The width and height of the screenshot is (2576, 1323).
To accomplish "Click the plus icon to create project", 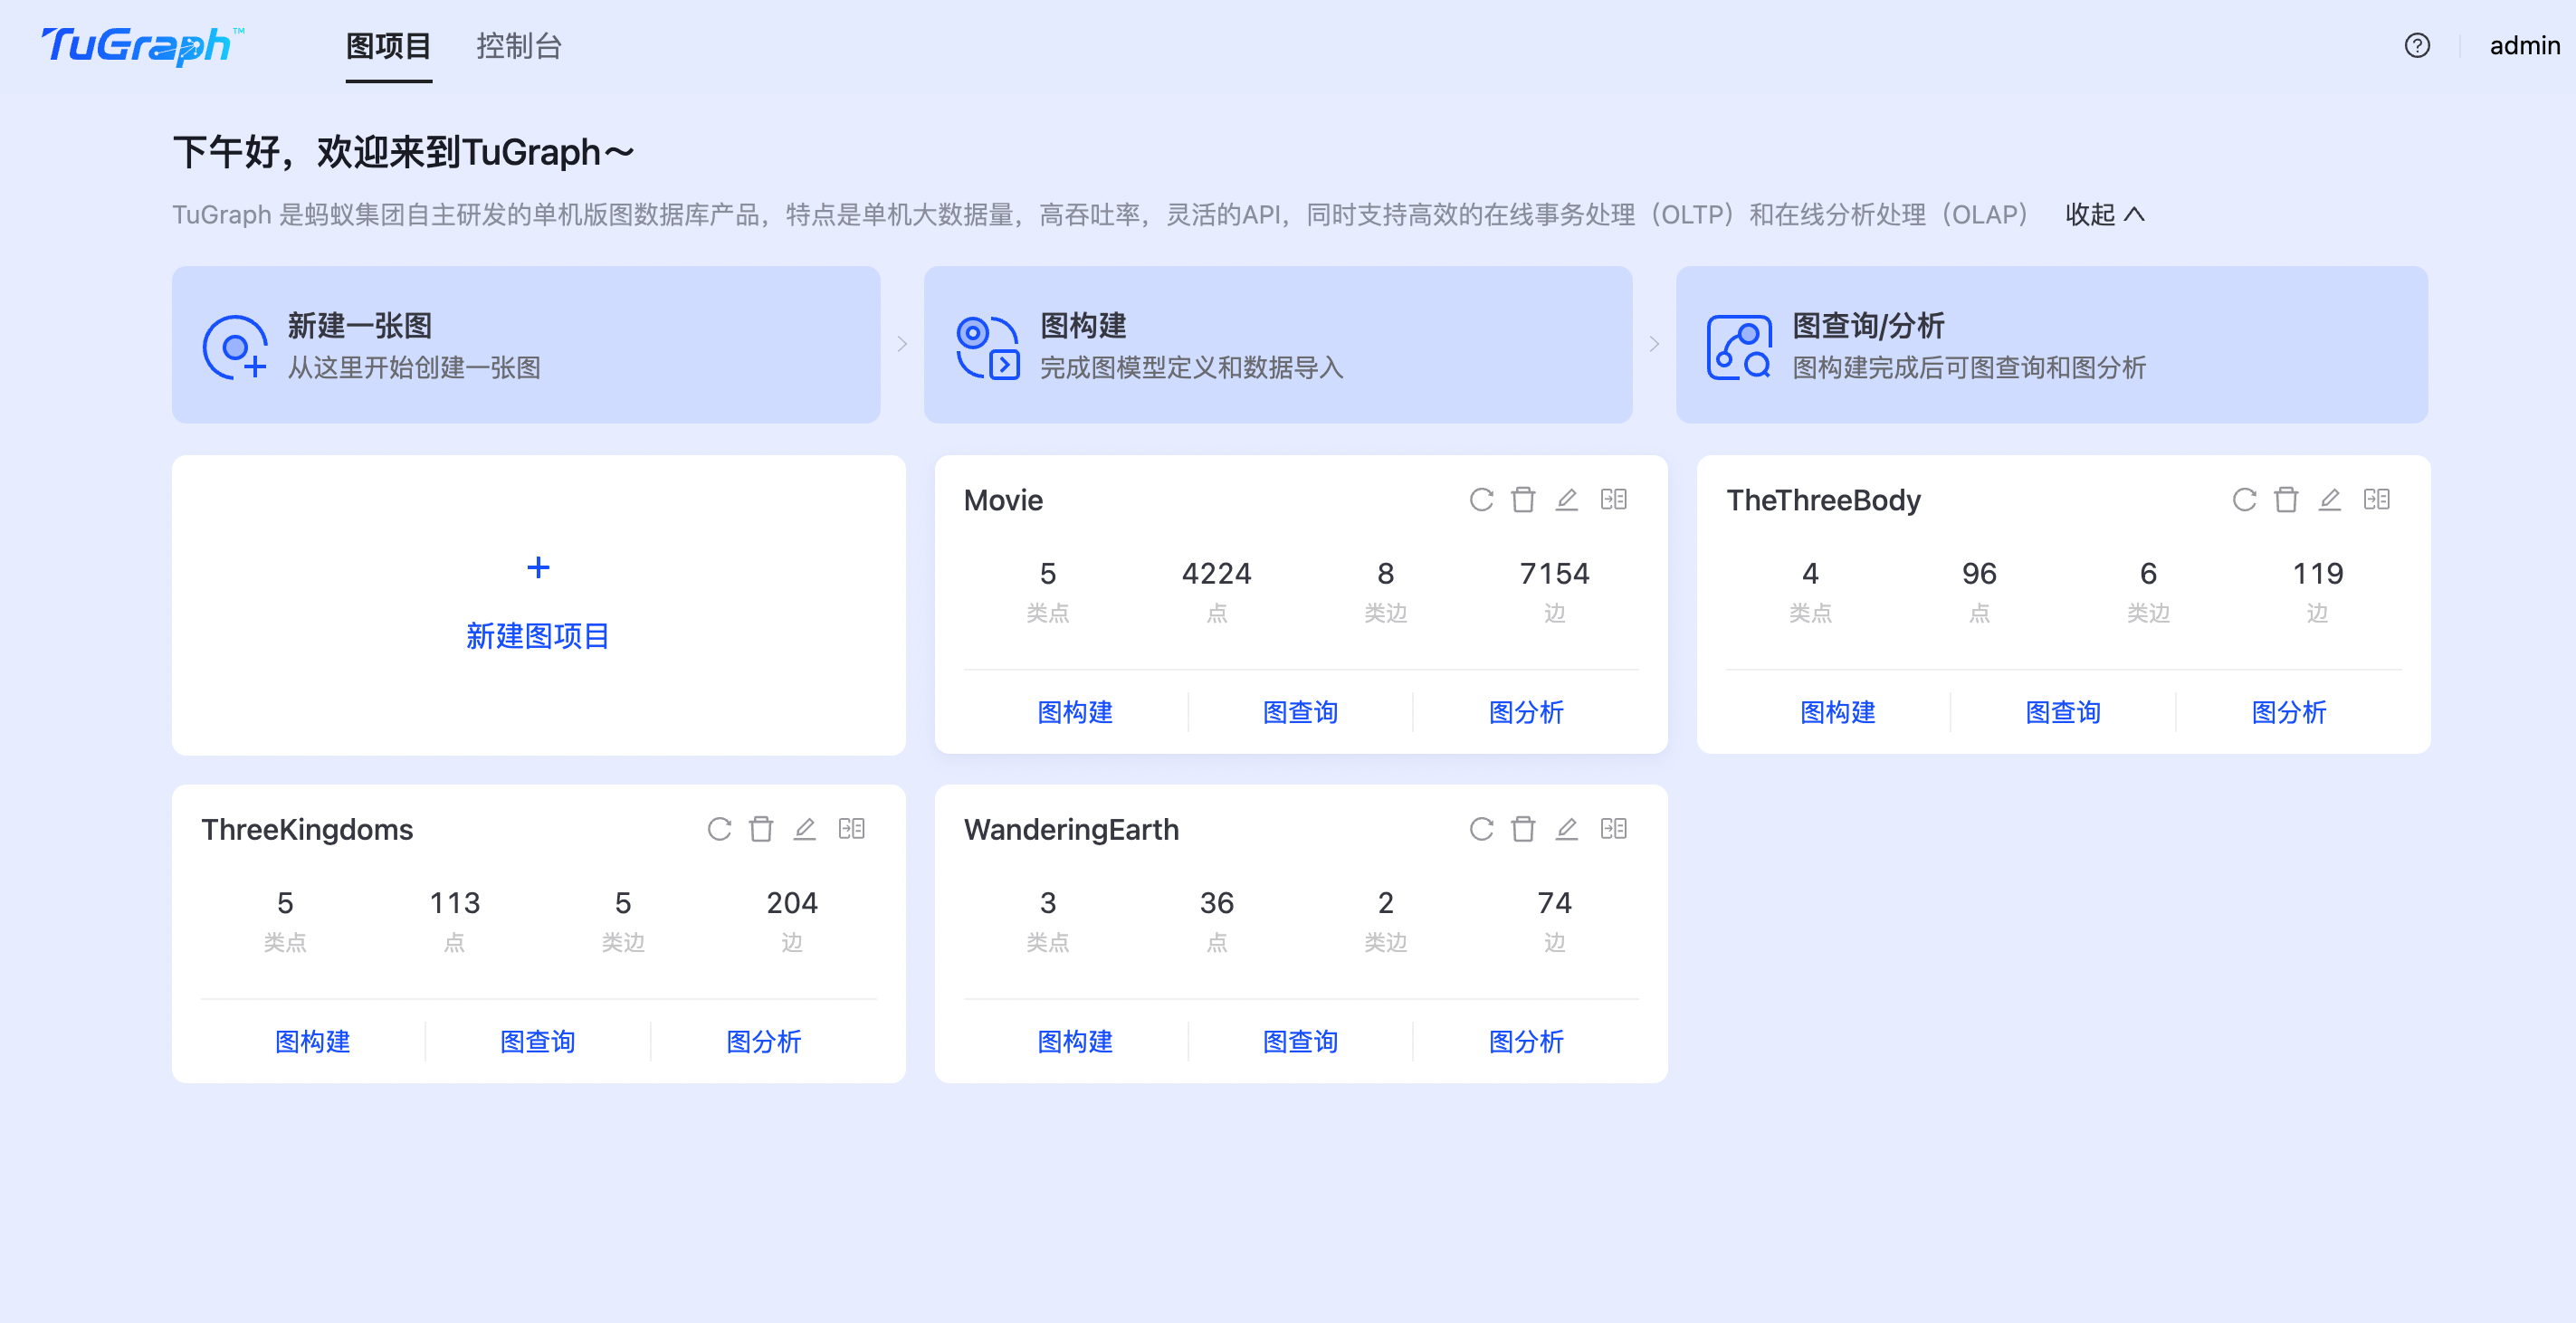I will [538, 568].
